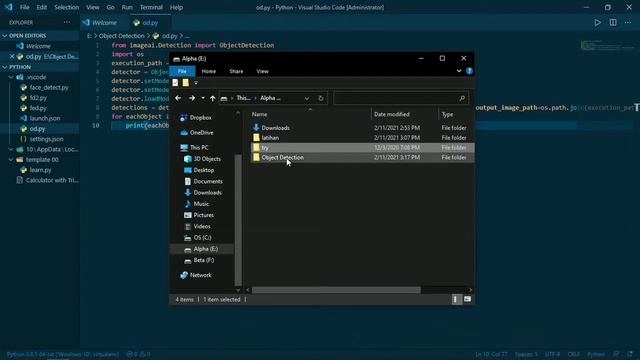Viewport: 640px width, 360px height.
Task: Open the recent locations dropdown arrow
Action: click(x=203, y=98)
